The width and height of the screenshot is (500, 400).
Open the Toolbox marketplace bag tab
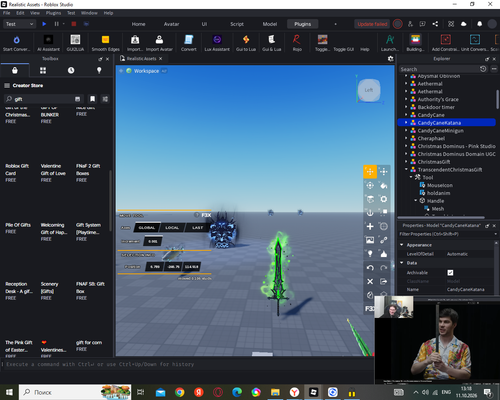(15, 70)
